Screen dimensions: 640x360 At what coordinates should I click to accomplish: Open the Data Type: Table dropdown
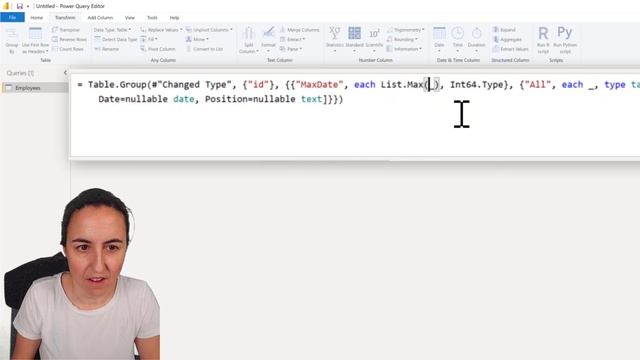point(112,30)
